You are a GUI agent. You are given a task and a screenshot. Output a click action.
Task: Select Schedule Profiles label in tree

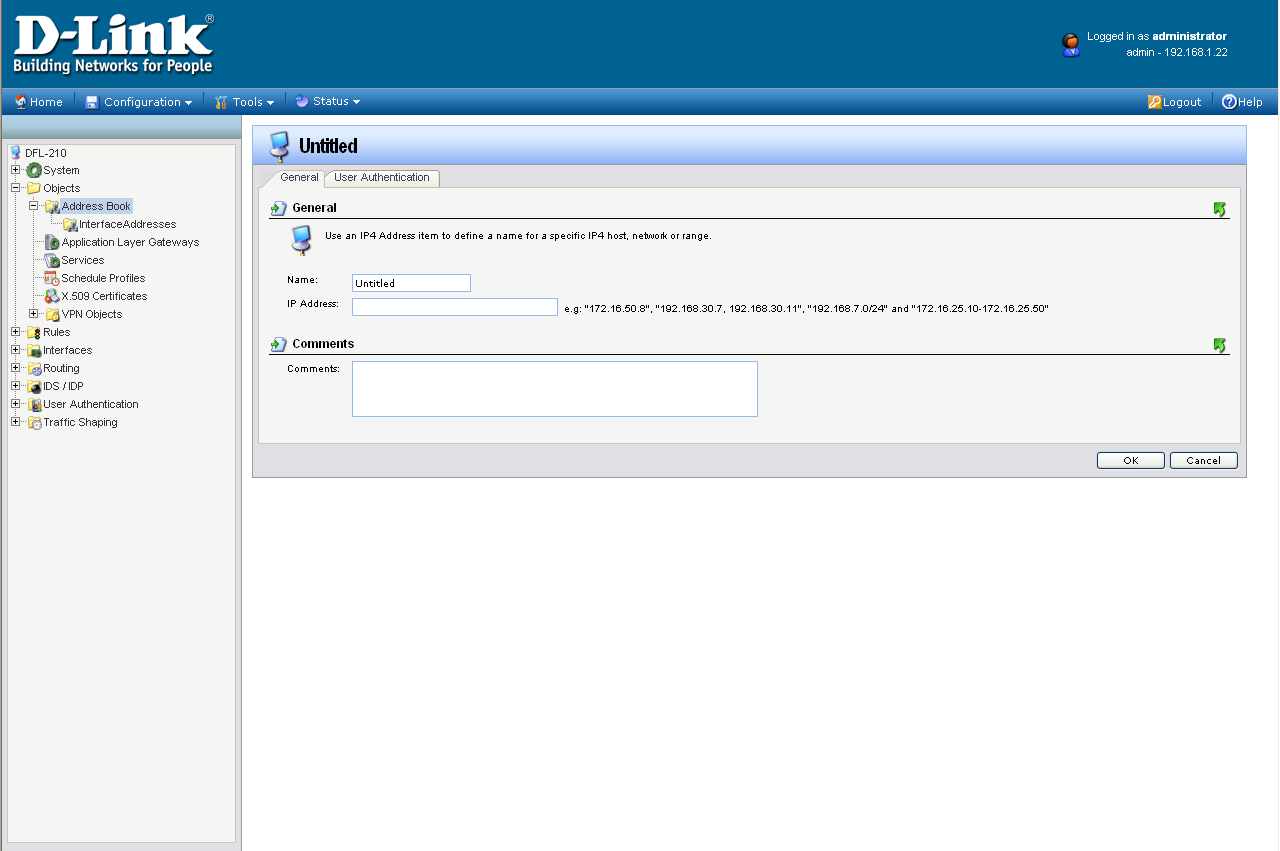103,278
